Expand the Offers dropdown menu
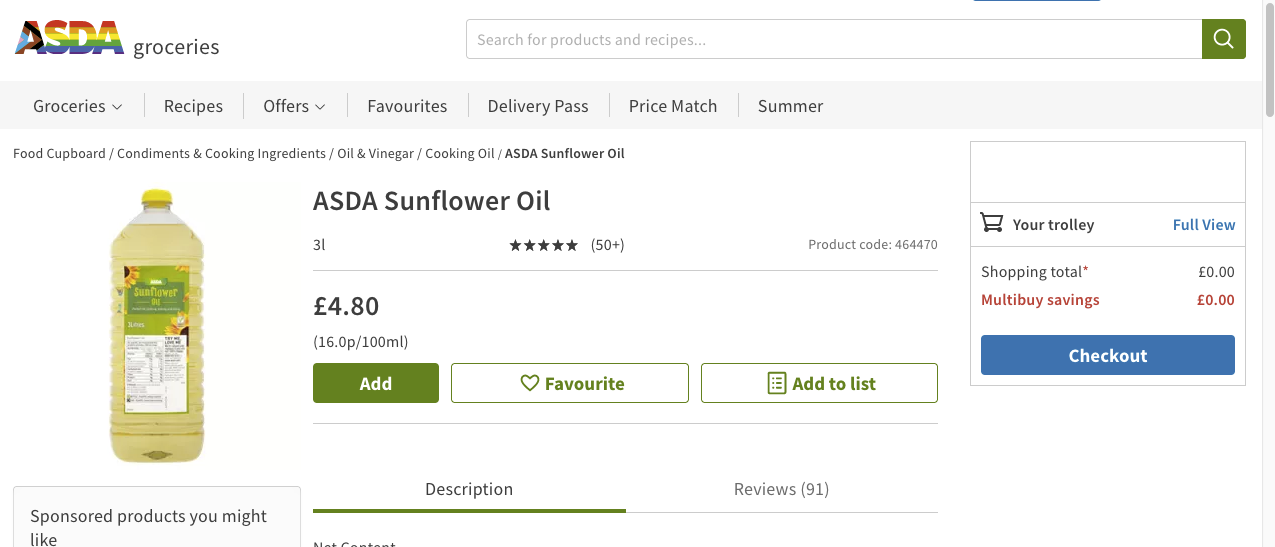Viewport: 1275px width, 547px height. pos(294,106)
